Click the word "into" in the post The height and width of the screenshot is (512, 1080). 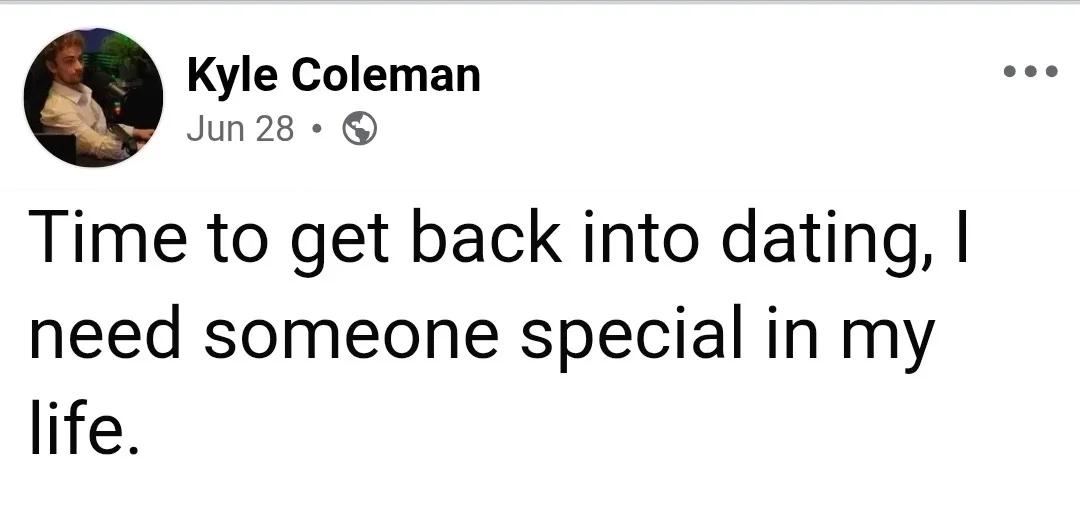pos(641,236)
